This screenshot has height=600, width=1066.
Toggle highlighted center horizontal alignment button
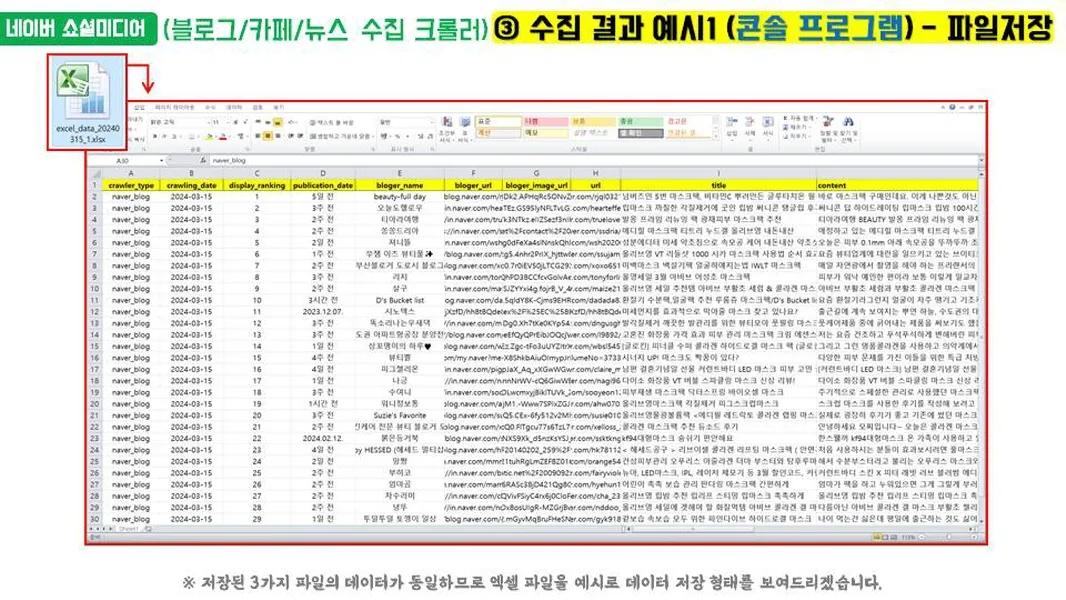(268, 136)
